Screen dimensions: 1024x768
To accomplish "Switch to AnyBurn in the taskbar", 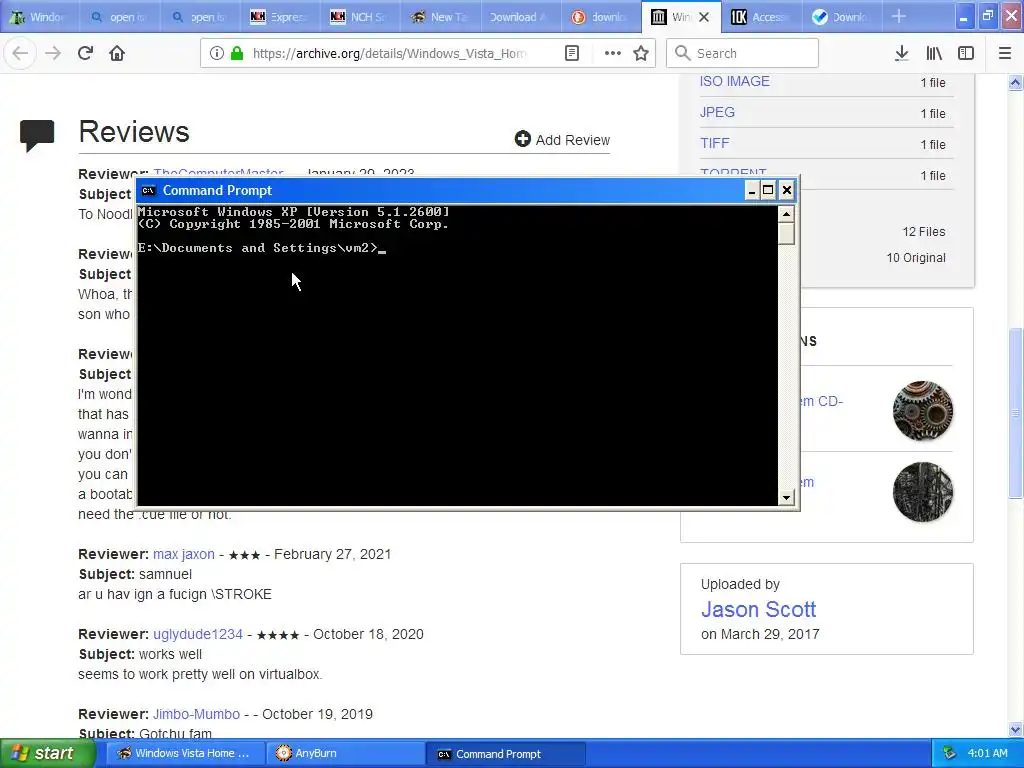I will click(x=345, y=753).
